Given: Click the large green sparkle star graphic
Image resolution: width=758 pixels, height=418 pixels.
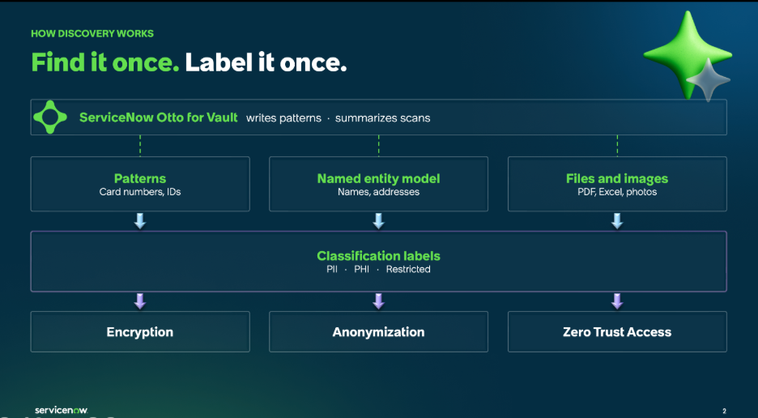Looking at the screenshot, I should point(687,53).
